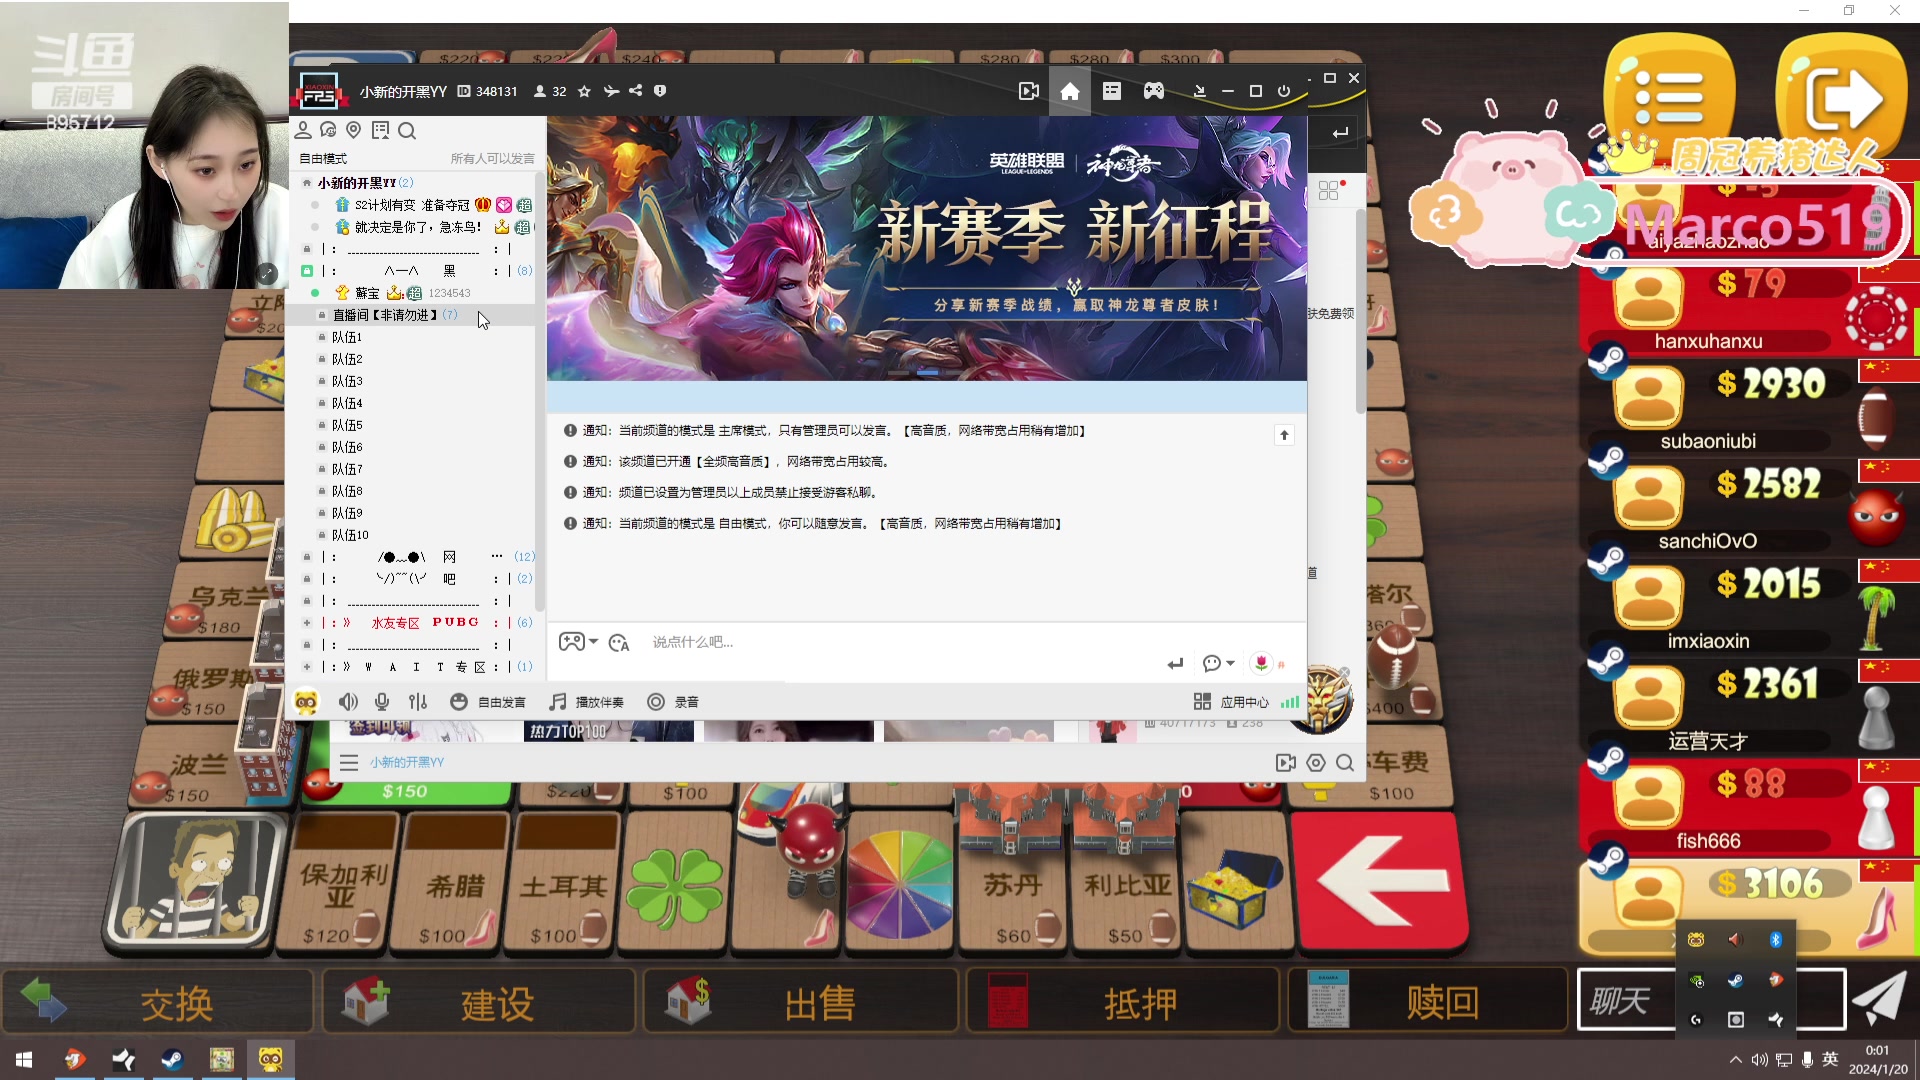This screenshot has width=1920, height=1080.
Task: Click the home icon in YY toolbar
Action: pyautogui.click(x=1070, y=91)
